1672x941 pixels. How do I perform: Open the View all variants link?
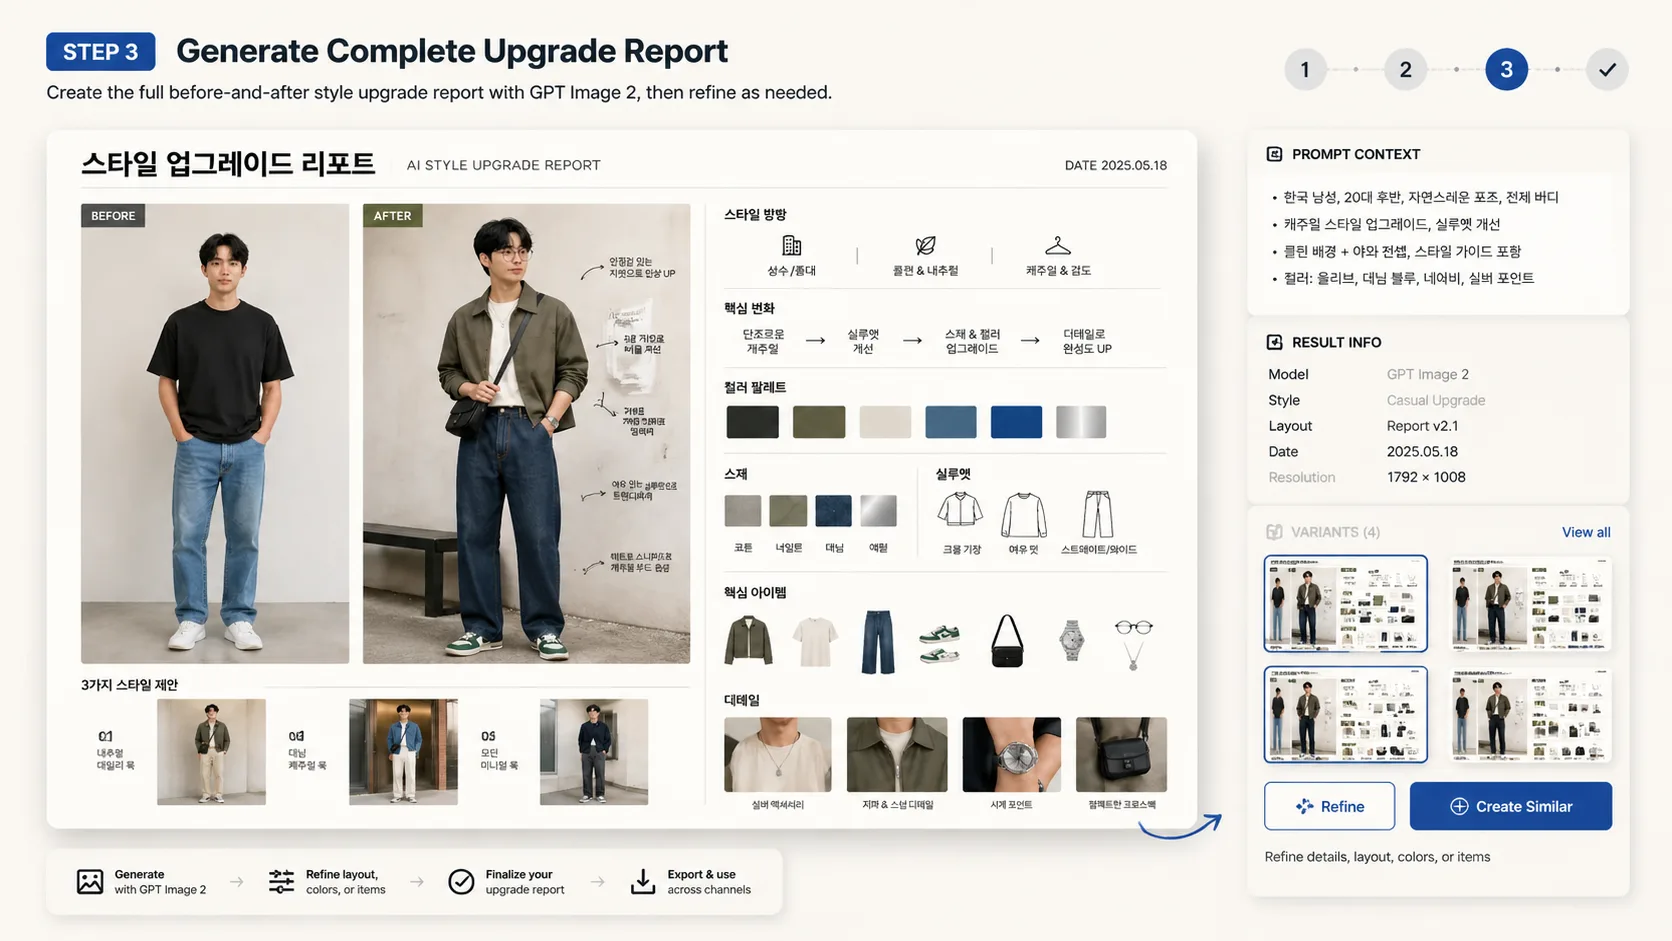[1585, 532]
